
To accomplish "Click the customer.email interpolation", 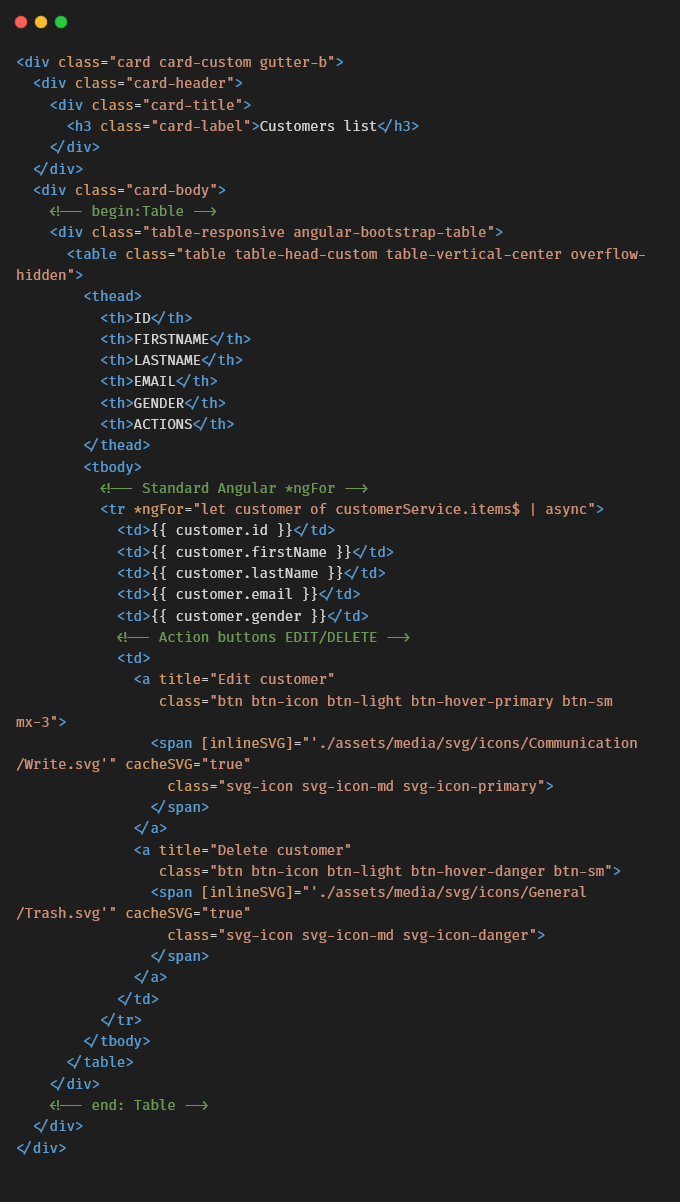I will (x=234, y=594).
